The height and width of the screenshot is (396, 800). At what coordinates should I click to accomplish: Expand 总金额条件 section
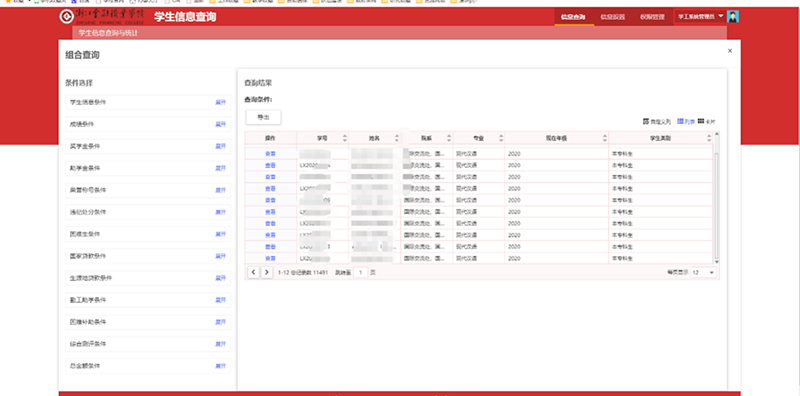click(220, 366)
